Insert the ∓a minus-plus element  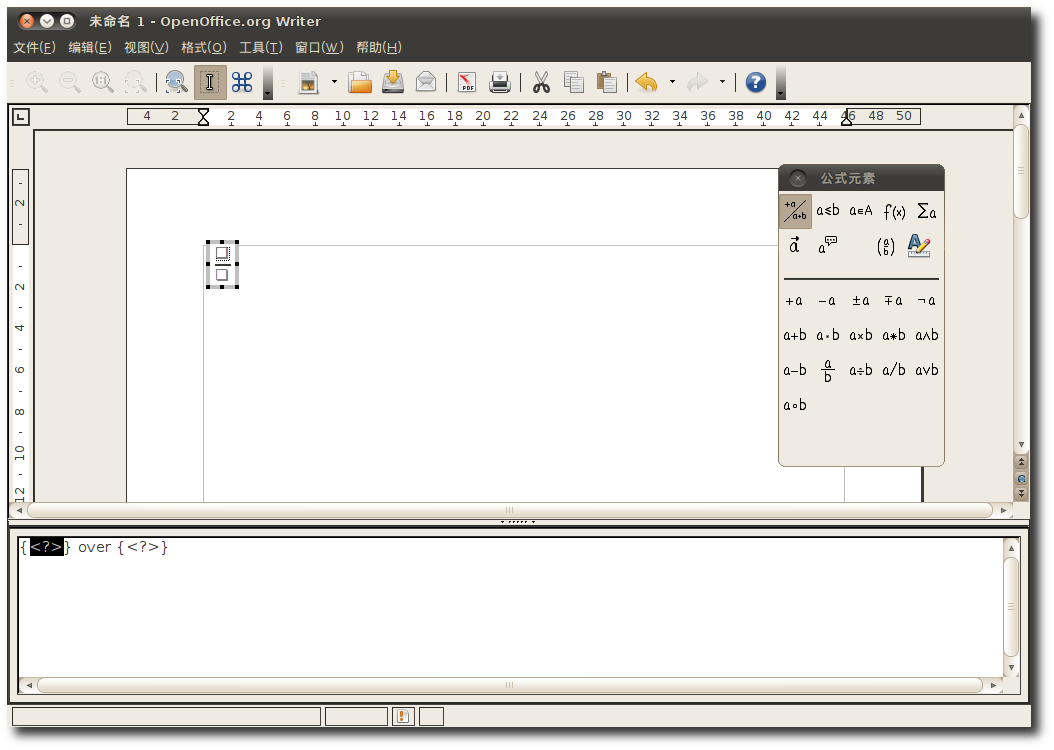click(893, 300)
